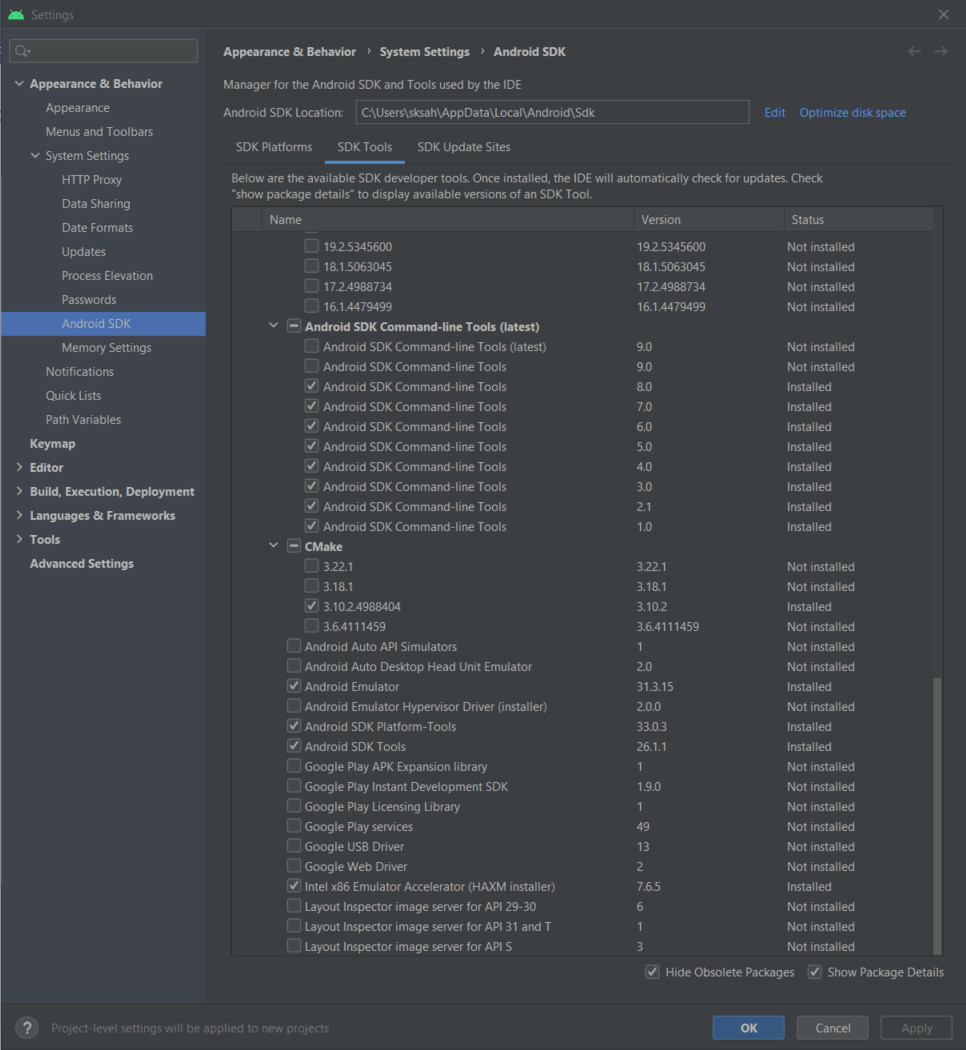Uncheck Intel x86 Emulator Accelerator checkbox

pos(293,886)
